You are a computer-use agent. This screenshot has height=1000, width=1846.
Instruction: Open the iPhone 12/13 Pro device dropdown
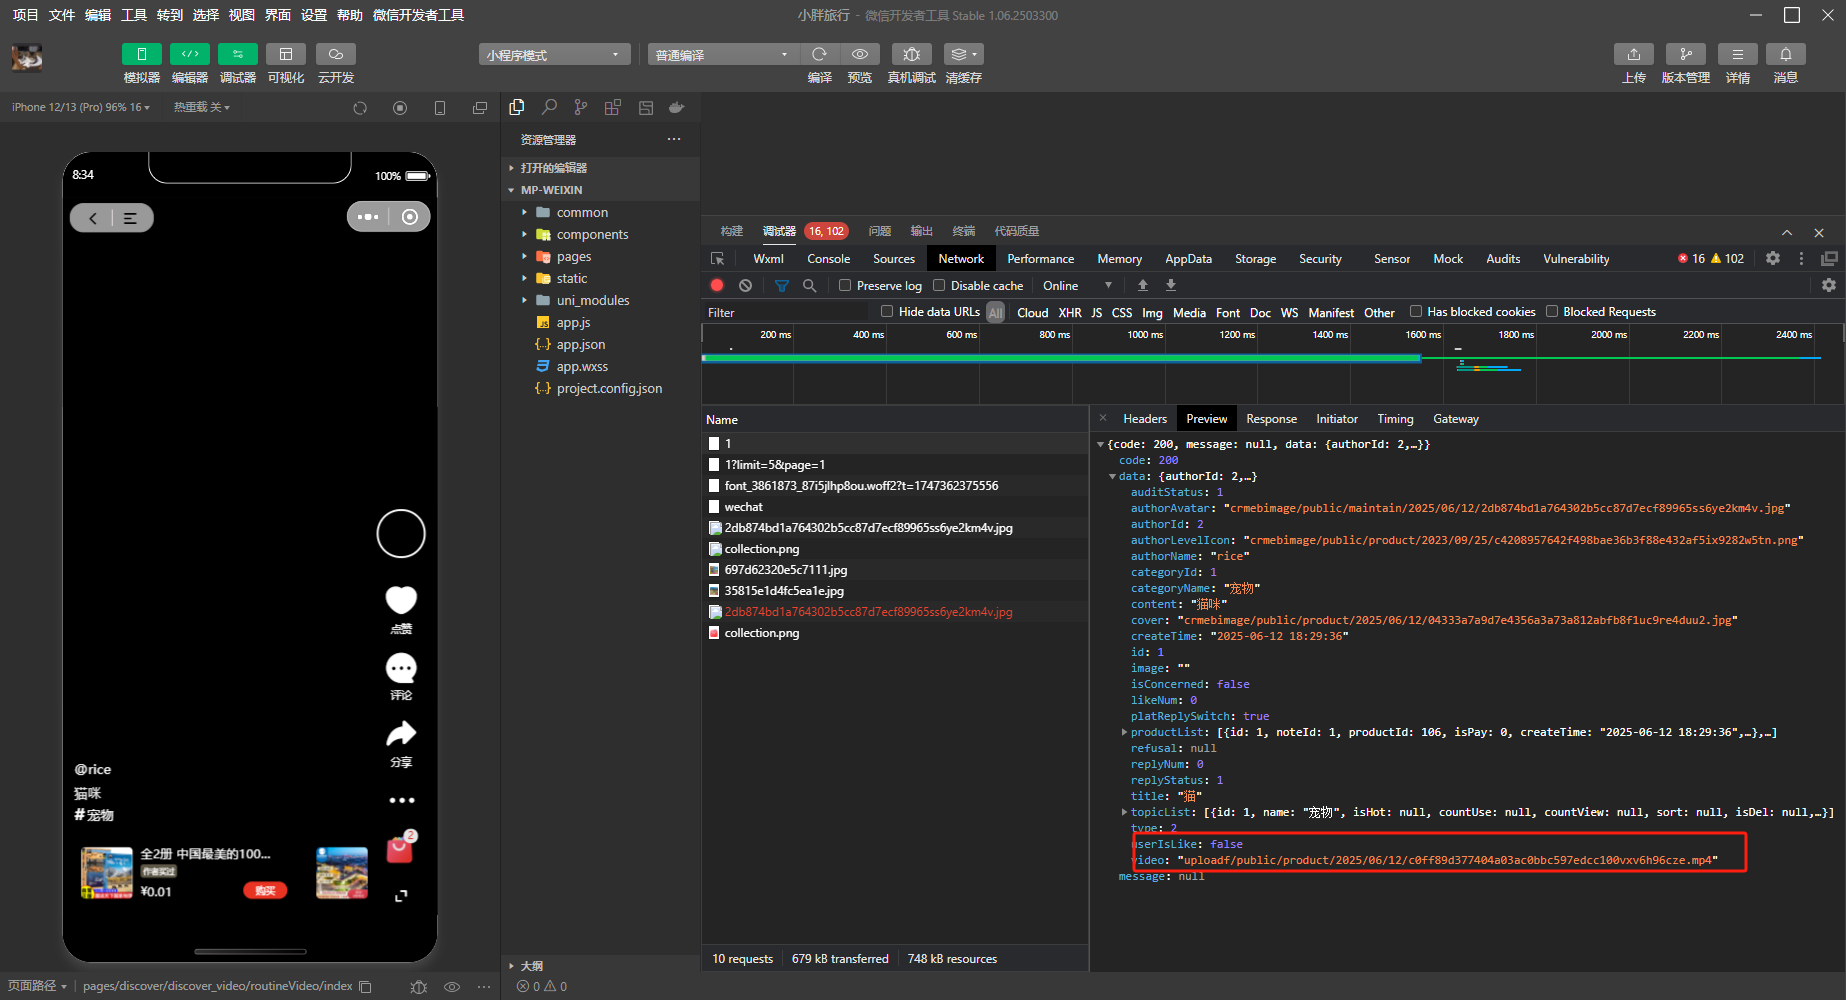(x=81, y=107)
